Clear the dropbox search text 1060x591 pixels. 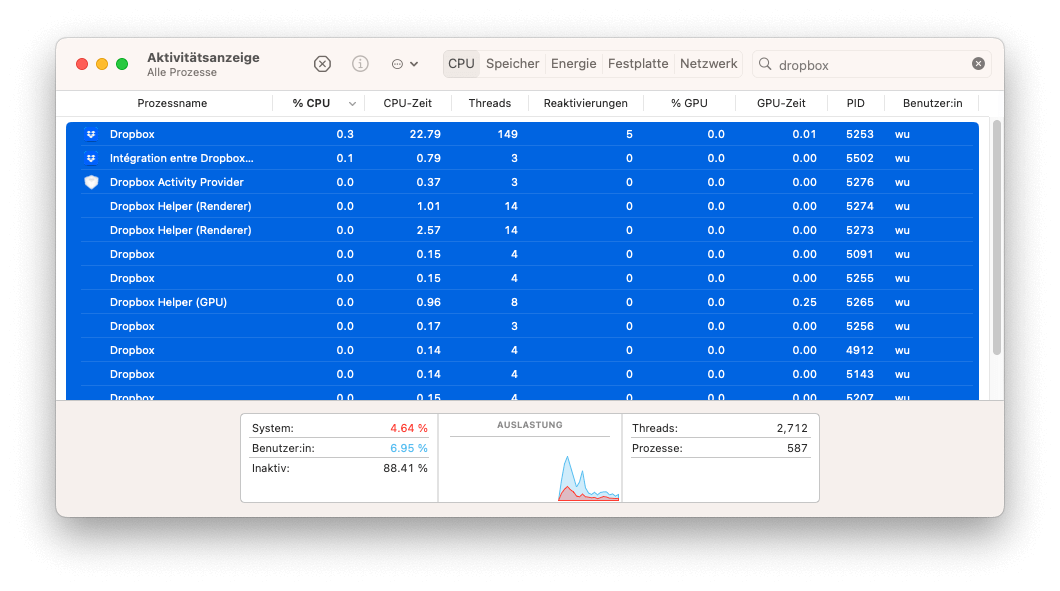tap(978, 64)
